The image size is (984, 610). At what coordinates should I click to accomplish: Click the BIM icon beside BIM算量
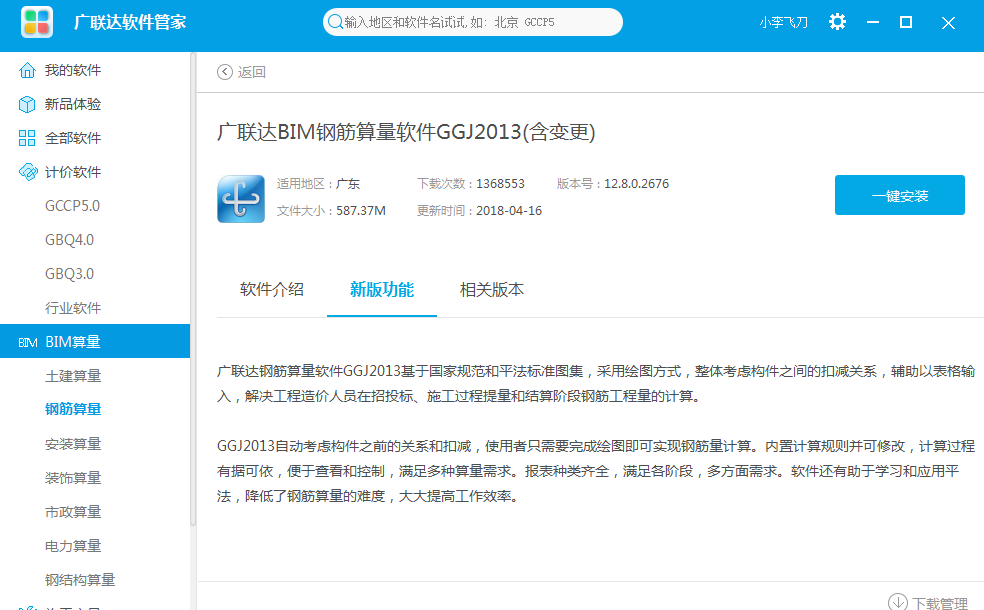28,342
